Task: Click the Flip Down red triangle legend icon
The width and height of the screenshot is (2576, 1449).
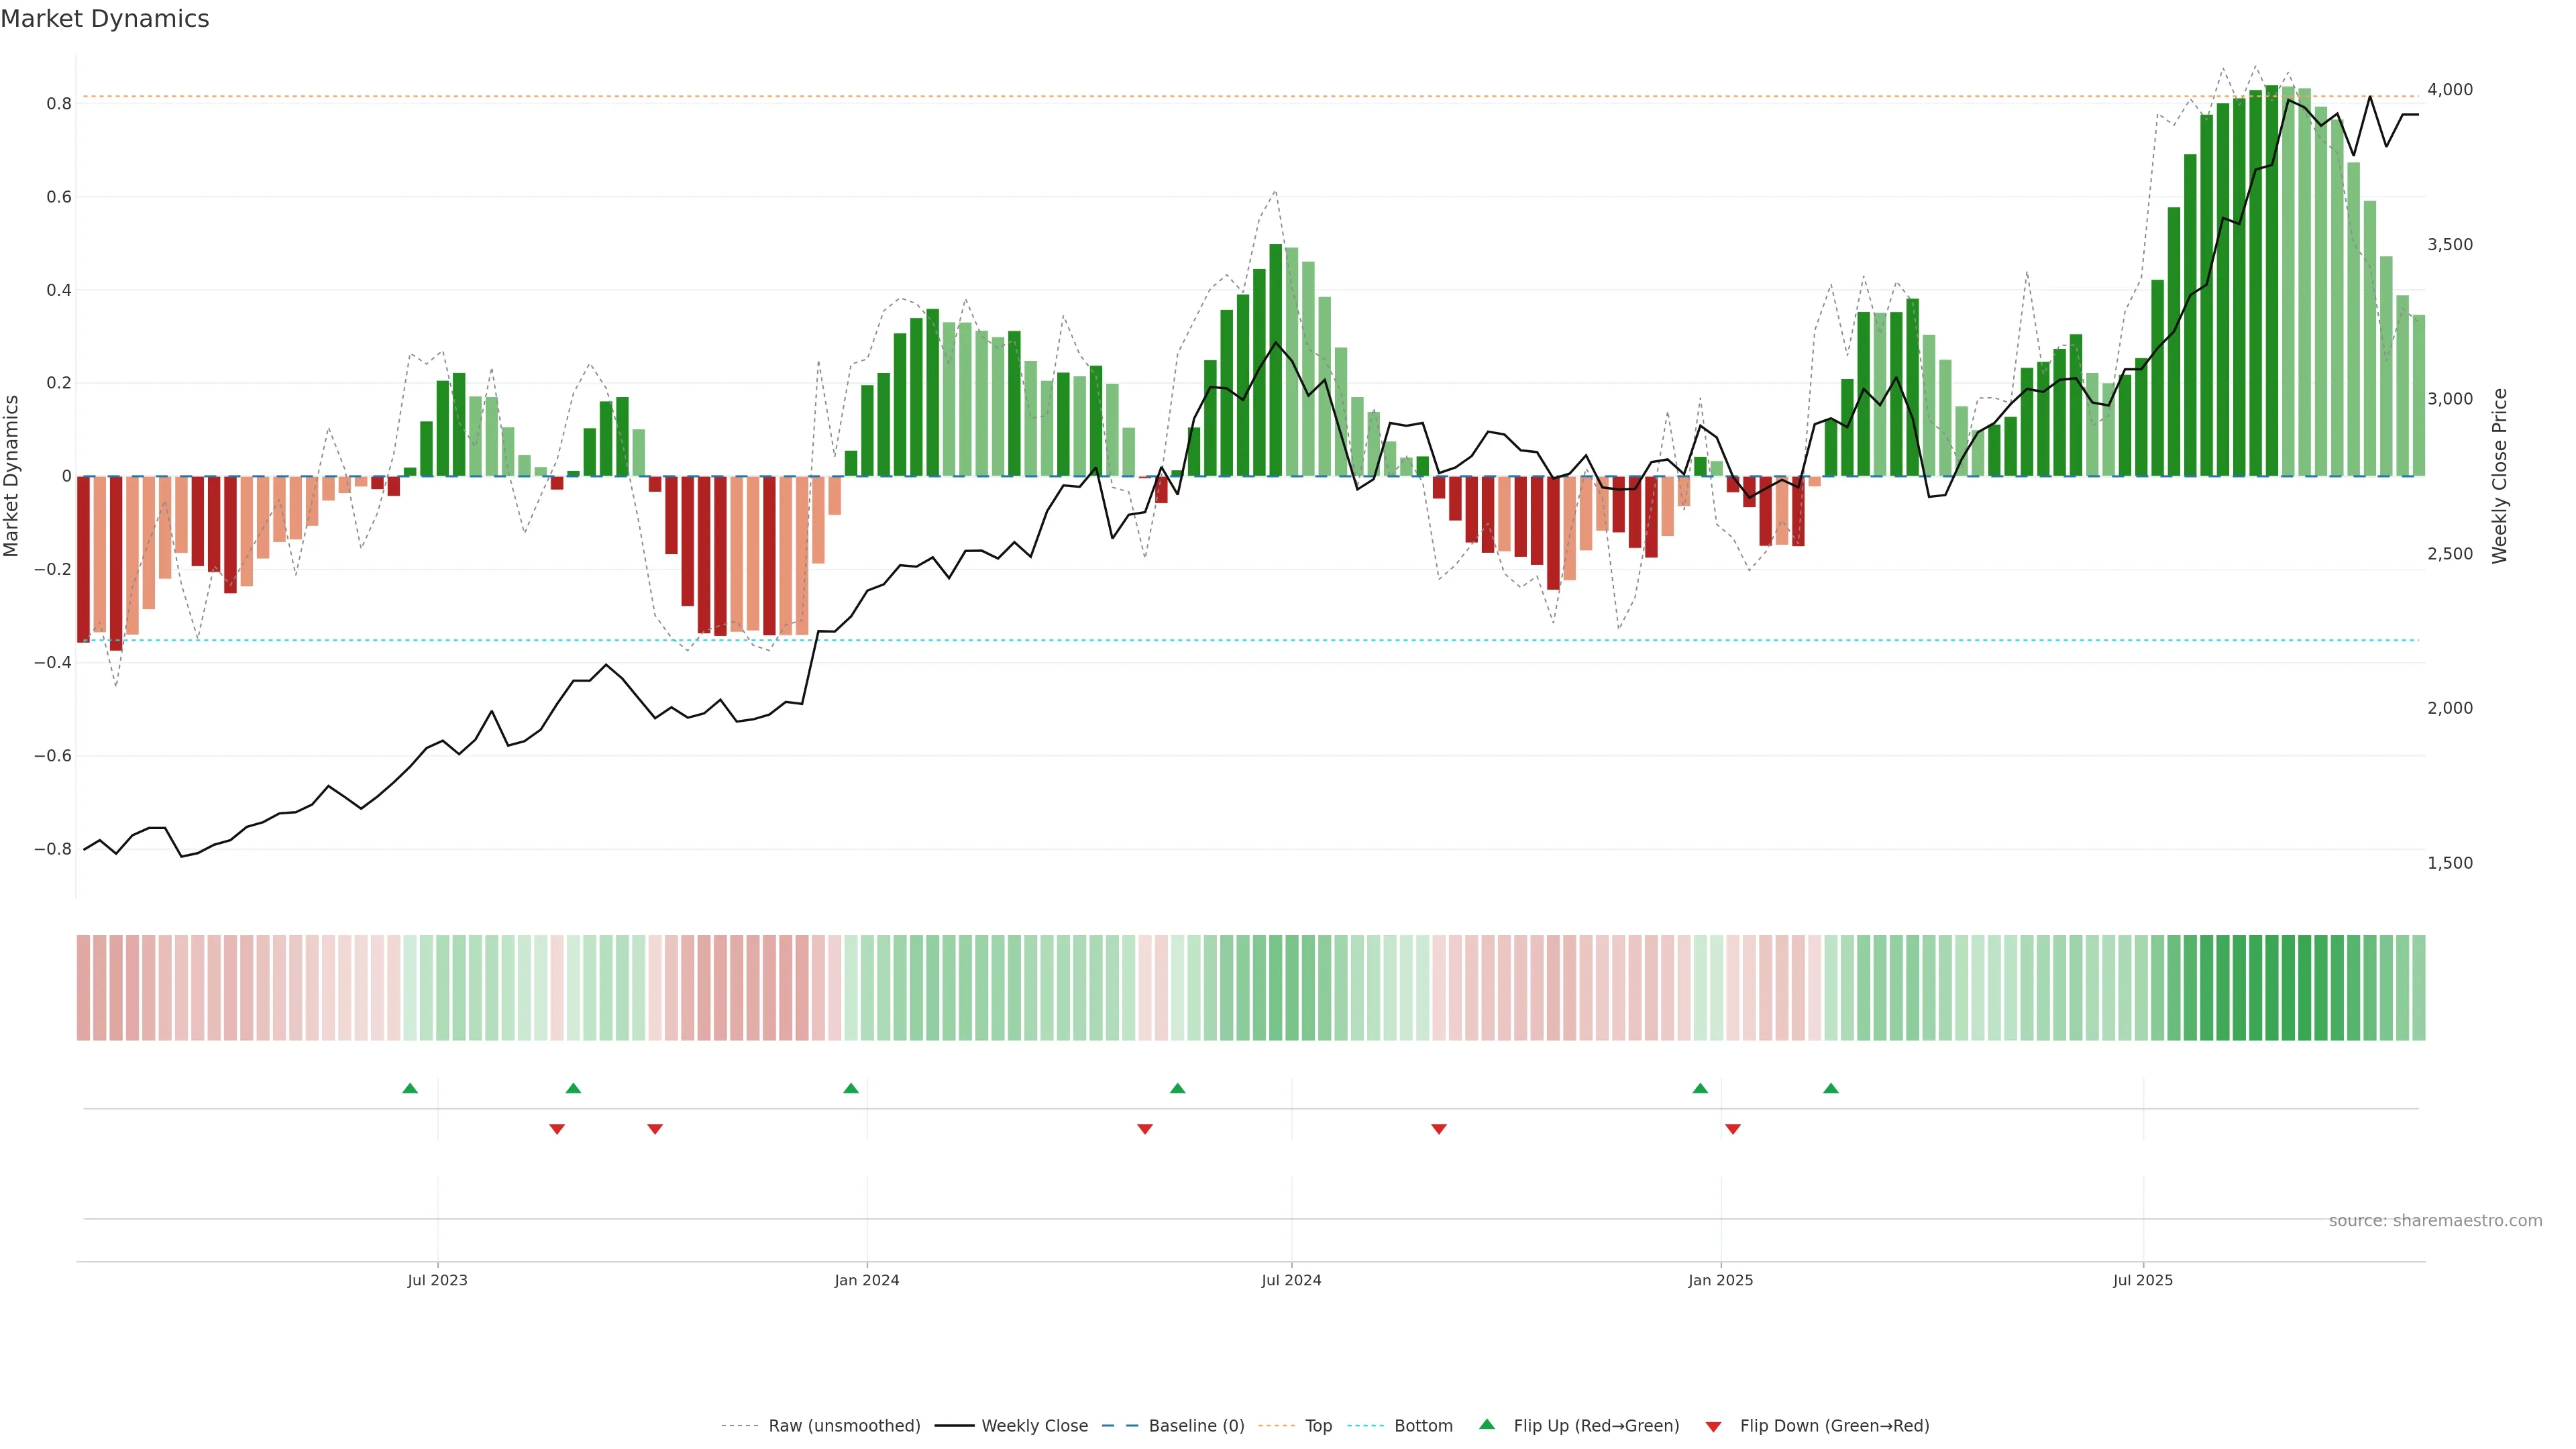Action: point(1713,1426)
